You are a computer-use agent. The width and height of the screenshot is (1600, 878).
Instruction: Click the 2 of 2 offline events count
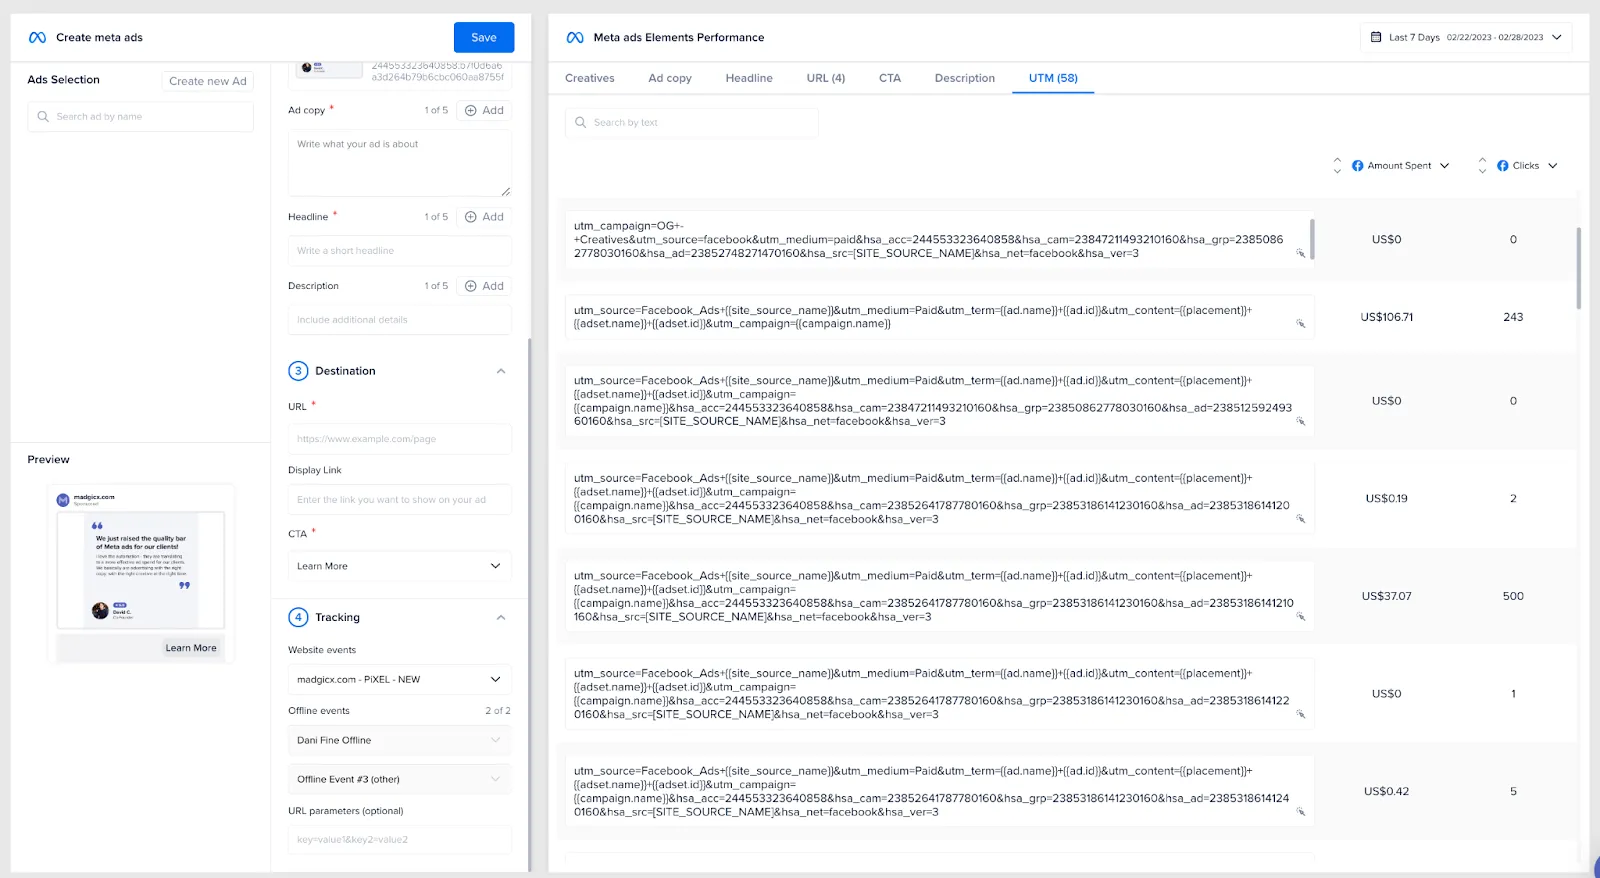[498, 711]
